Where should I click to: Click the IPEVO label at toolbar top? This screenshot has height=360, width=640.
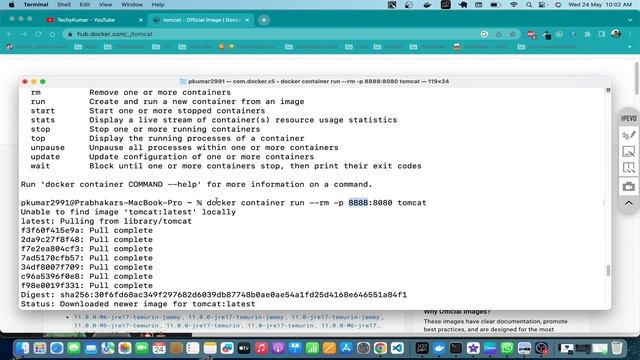tap(629, 118)
